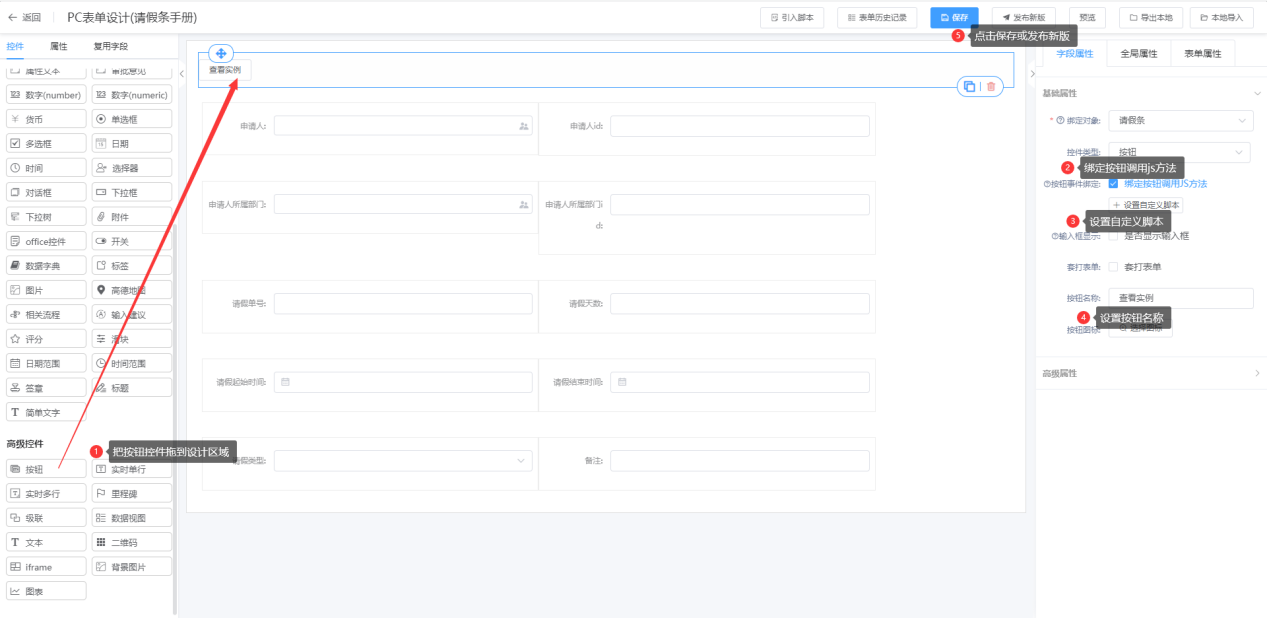Screen dimensions: 1267x618
Task: Select the 下拉框 control
Action: tap(132, 192)
